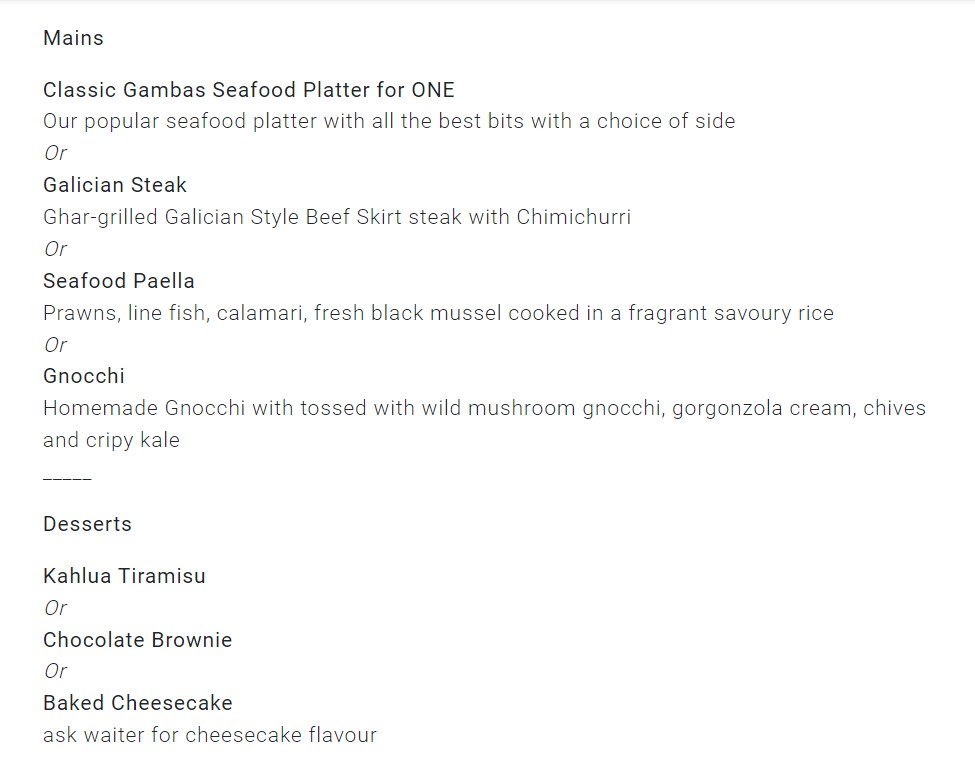Click the Galician Steak dish title
Viewport: 975px width, 772px height.
(x=114, y=185)
